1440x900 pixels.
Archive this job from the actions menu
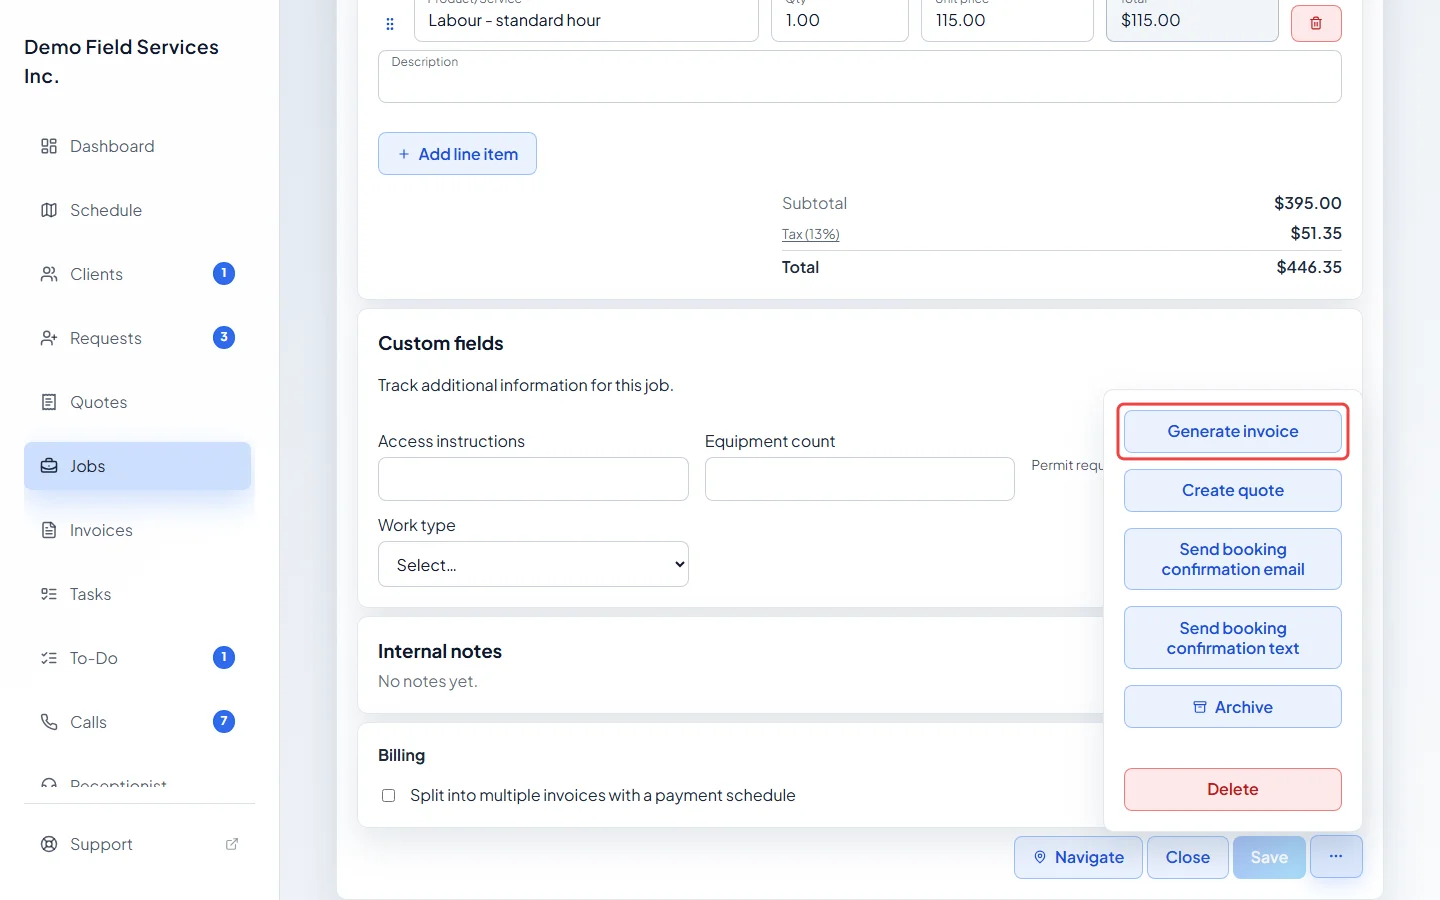point(1233,707)
